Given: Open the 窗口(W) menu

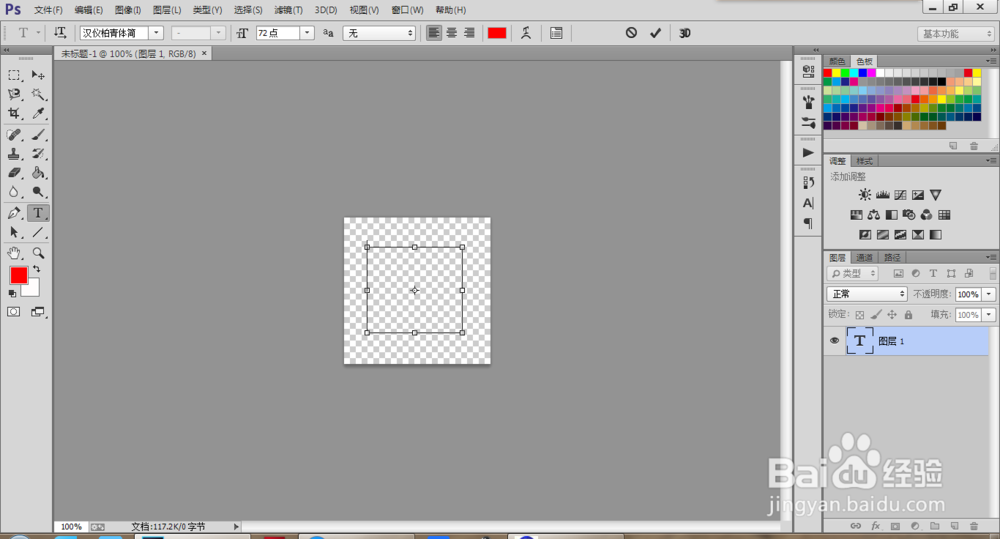Looking at the screenshot, I should (408, 10).
